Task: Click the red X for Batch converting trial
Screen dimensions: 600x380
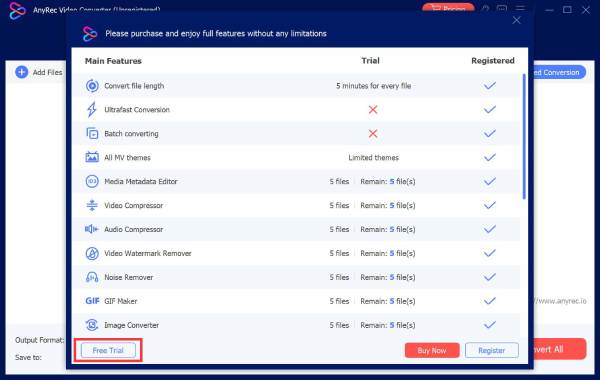Action: coord(373,134)
